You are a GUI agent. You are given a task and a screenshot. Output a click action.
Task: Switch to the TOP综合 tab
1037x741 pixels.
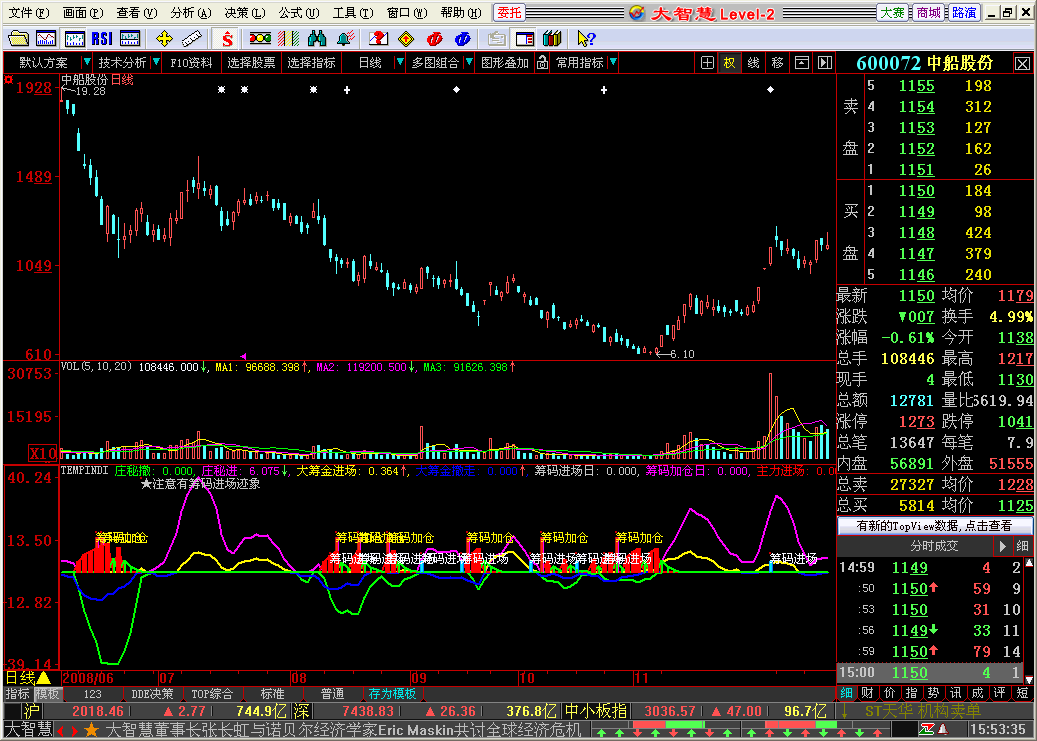[x=212, y=693]
